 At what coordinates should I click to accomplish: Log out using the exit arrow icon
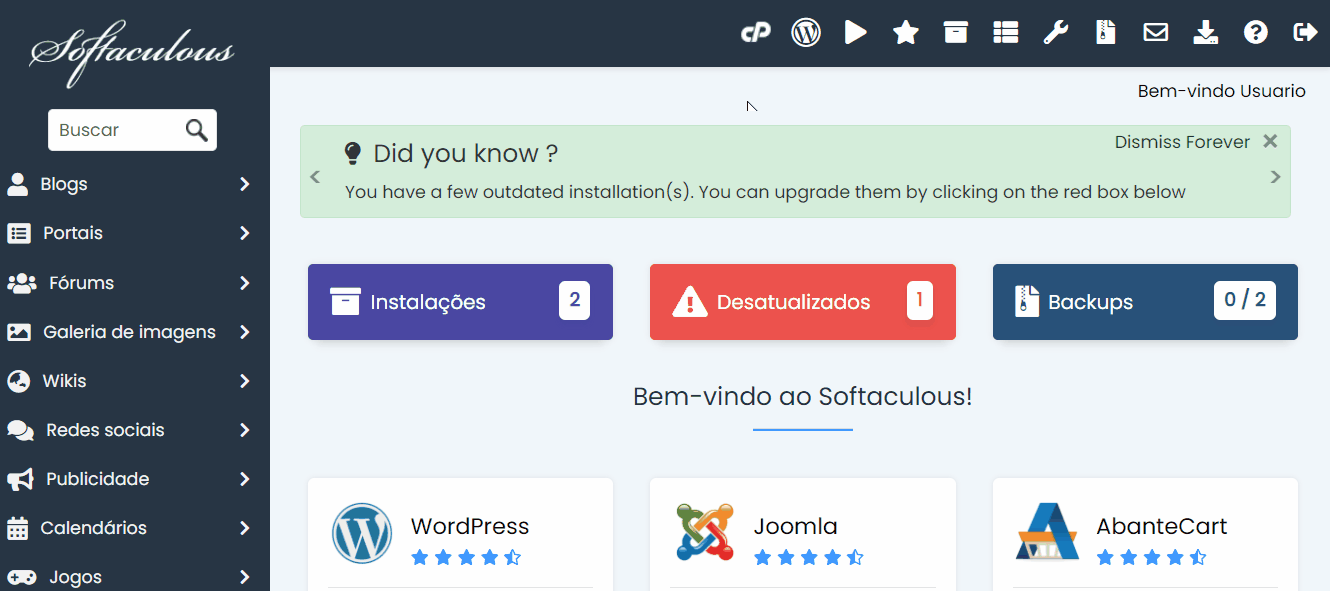point(1306,33)
